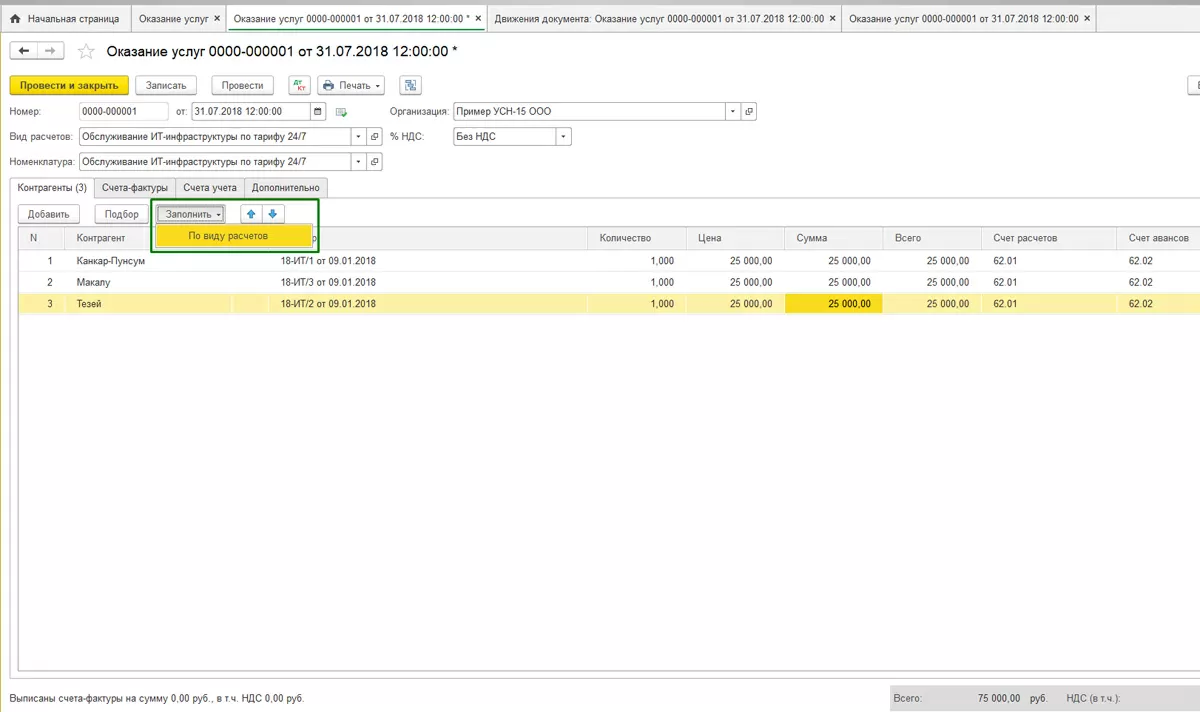Click the Подбор button
This screenshot has height=712, width=1200.
click(122, 214)
